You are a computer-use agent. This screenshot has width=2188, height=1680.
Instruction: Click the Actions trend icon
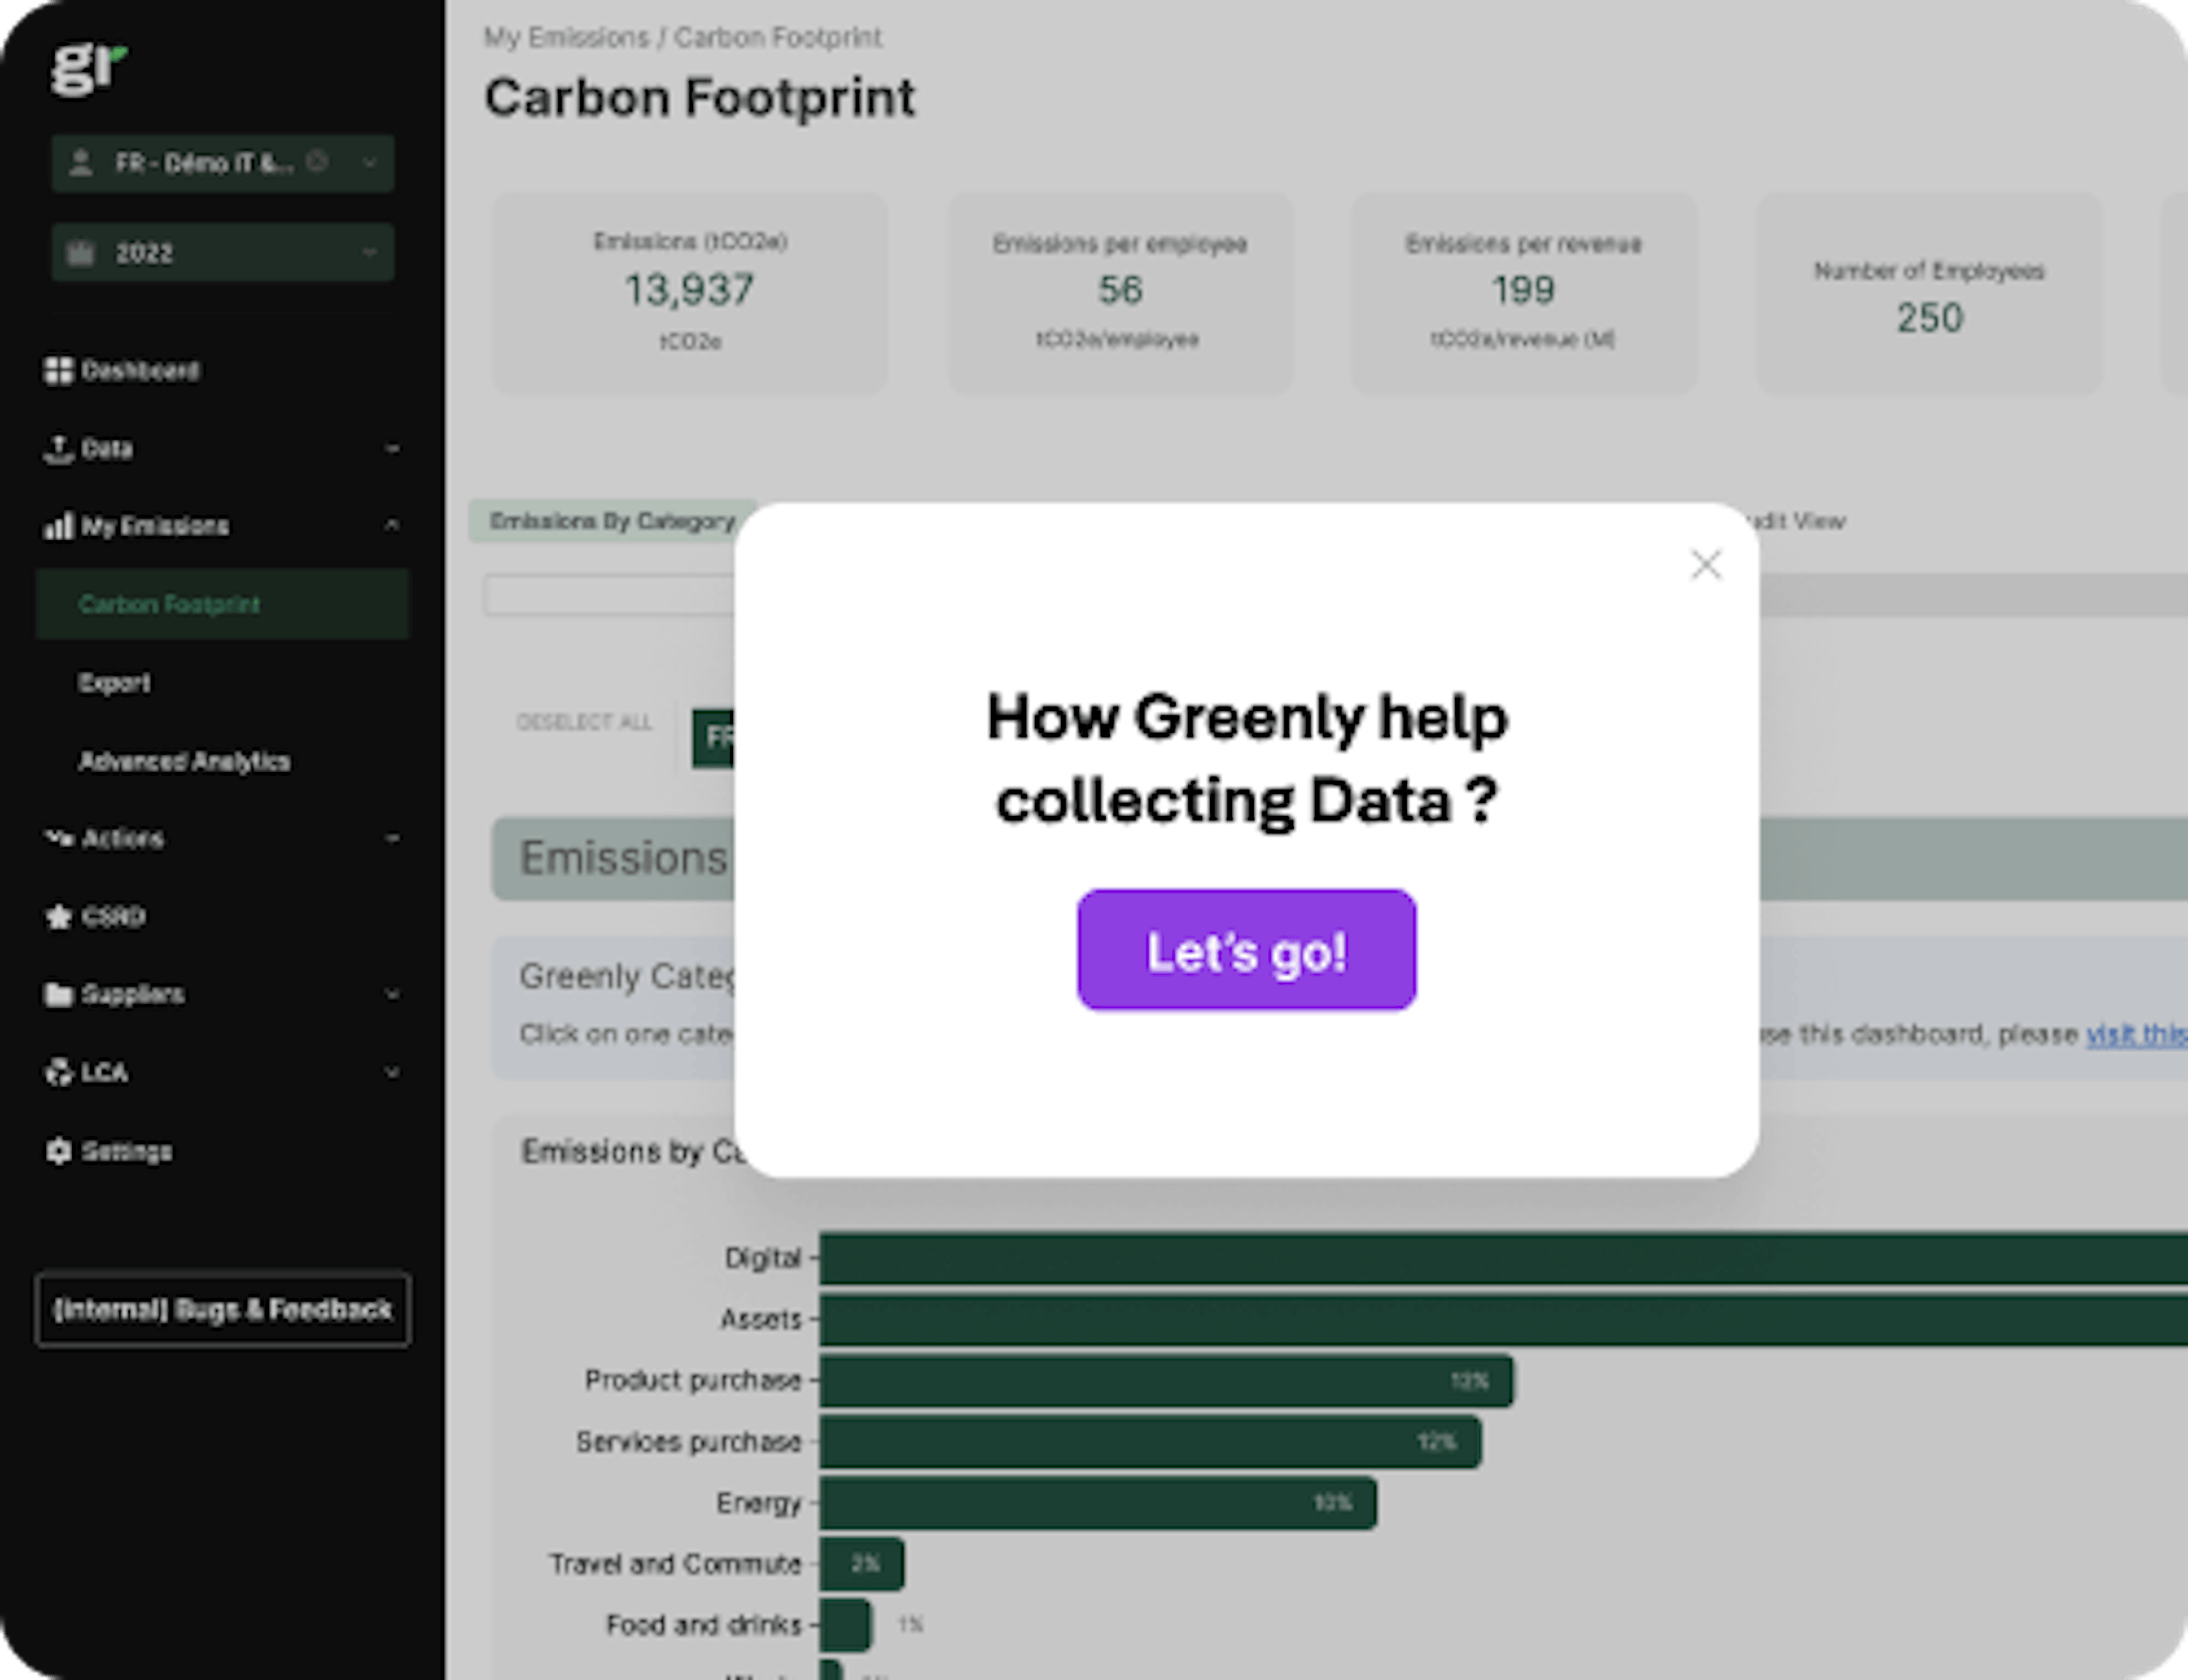pyautogui.click(x=59, y=838)
